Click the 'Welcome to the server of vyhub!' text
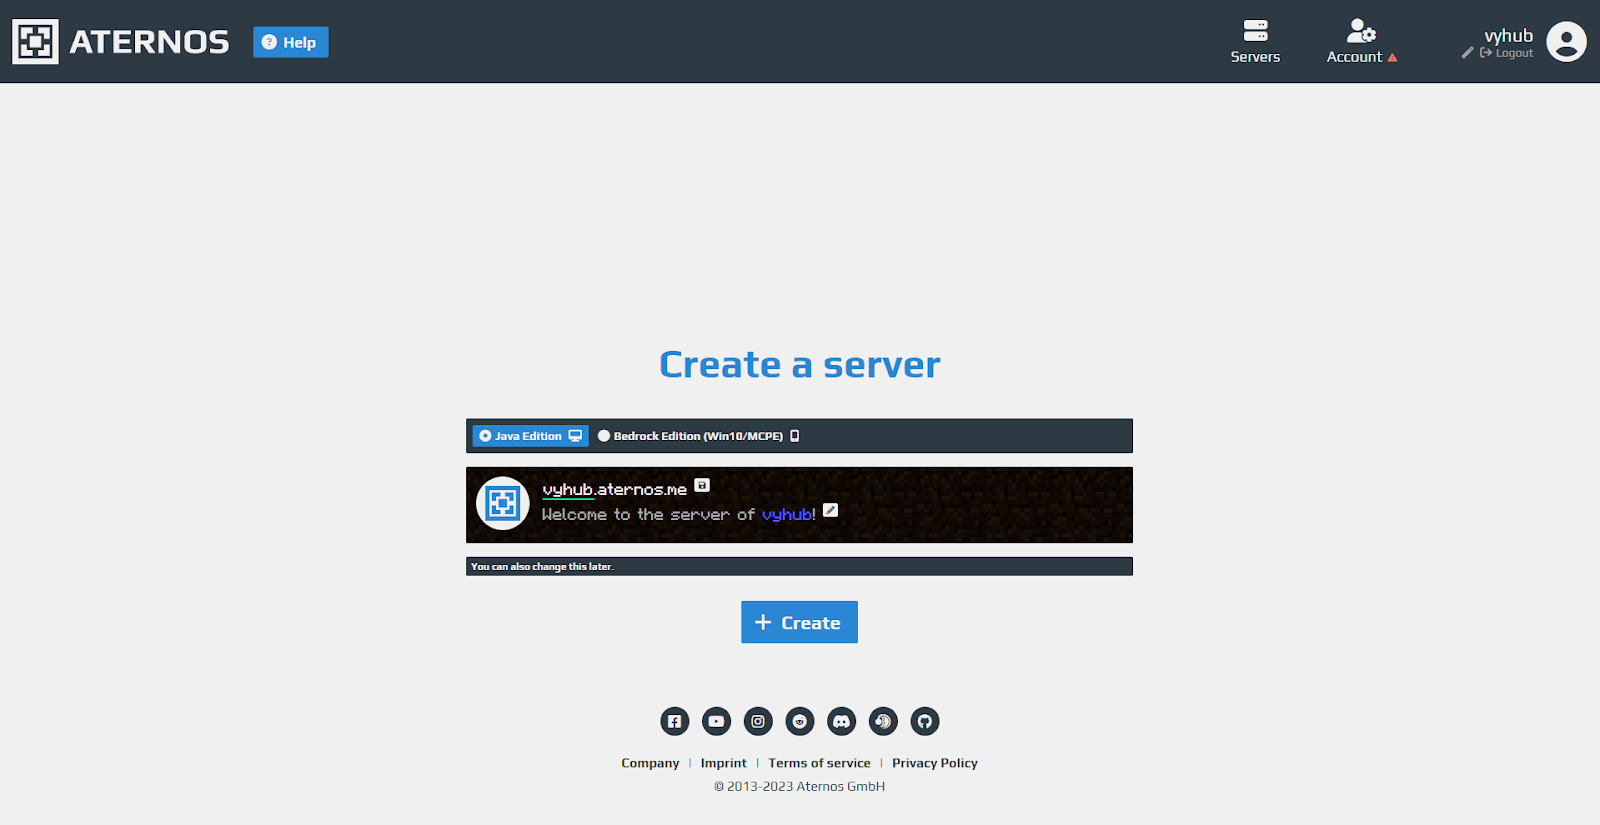 coord(679,514)
